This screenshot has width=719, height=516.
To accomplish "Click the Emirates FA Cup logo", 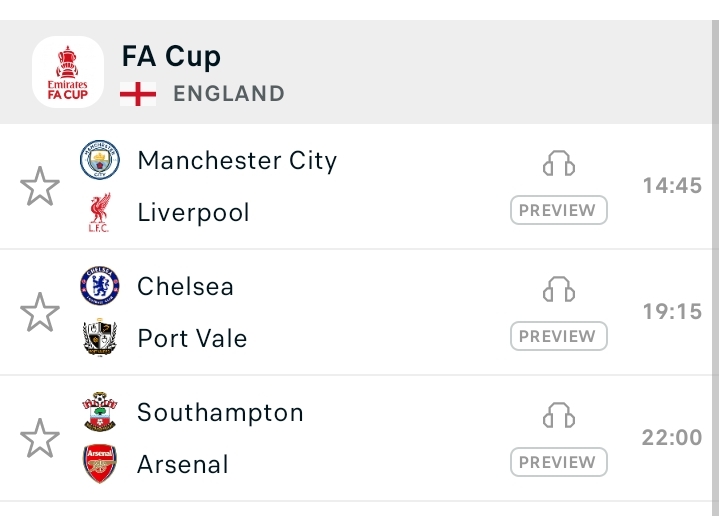I will pos(68,72).
